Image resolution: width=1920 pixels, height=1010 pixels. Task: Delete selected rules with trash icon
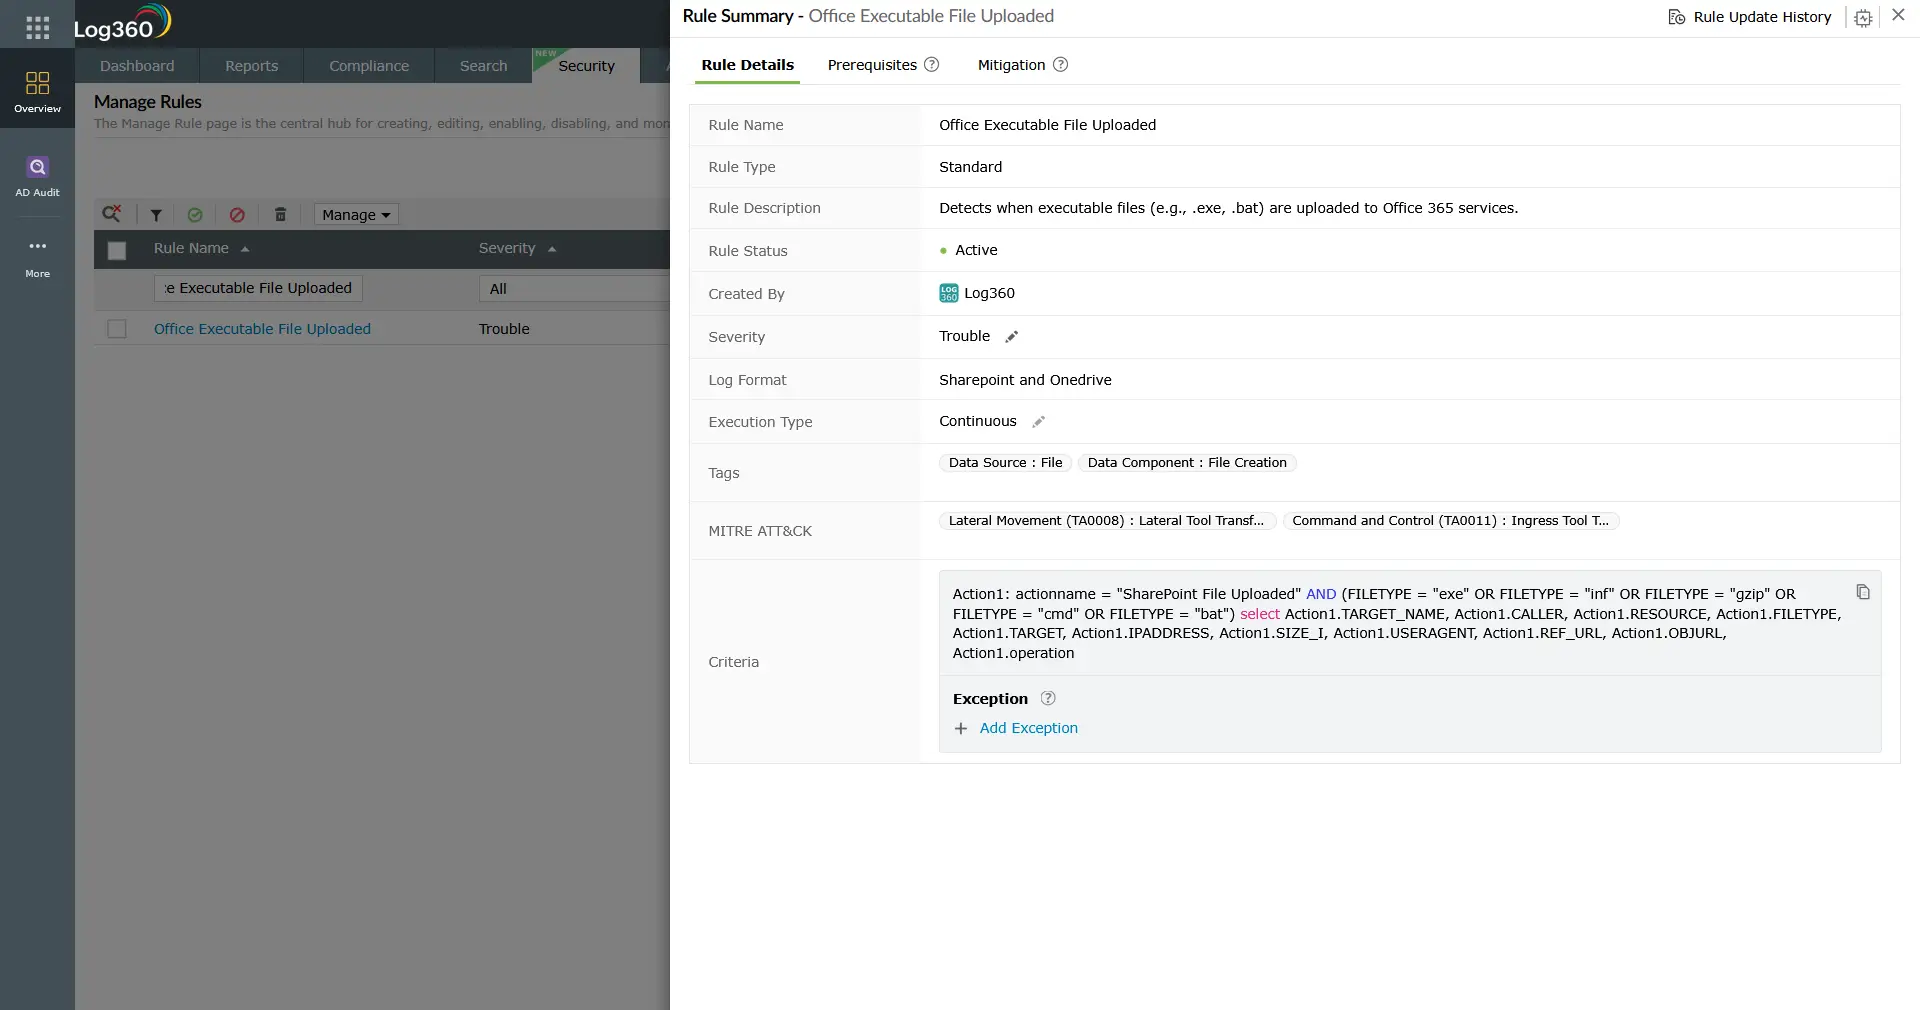[281, 215]
